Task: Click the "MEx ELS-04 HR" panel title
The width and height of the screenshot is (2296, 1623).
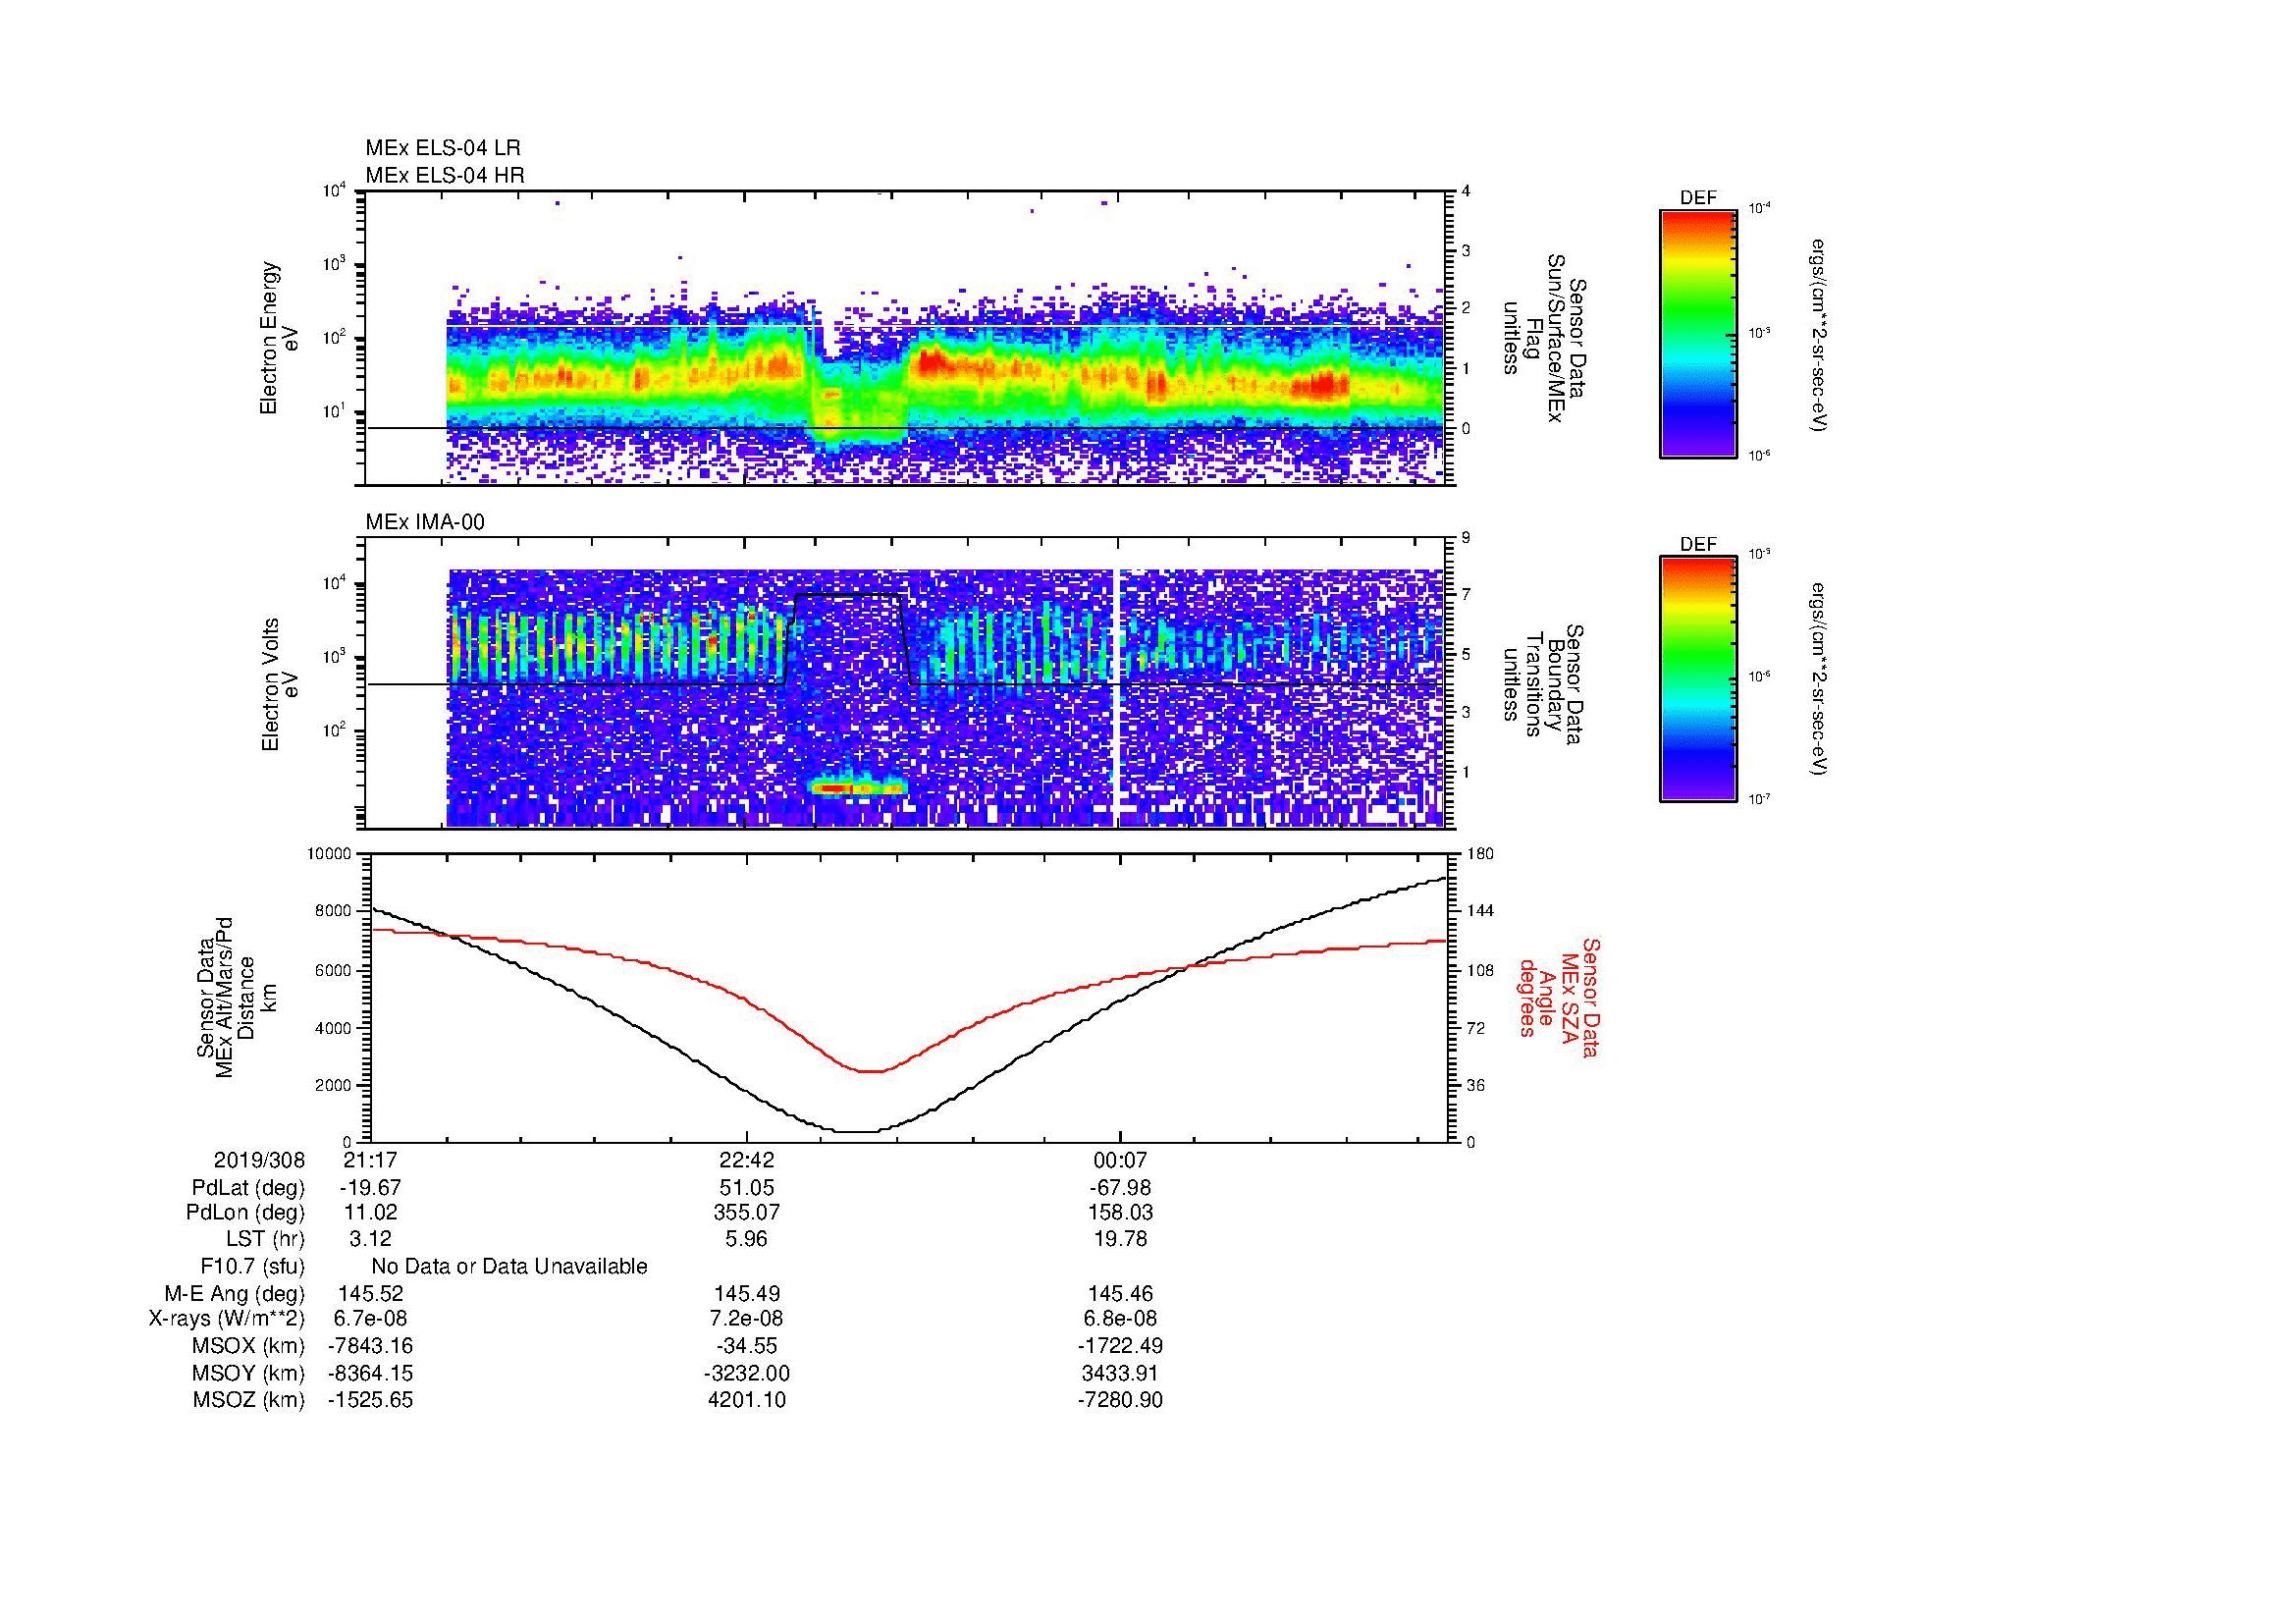Action: point(445,175)
